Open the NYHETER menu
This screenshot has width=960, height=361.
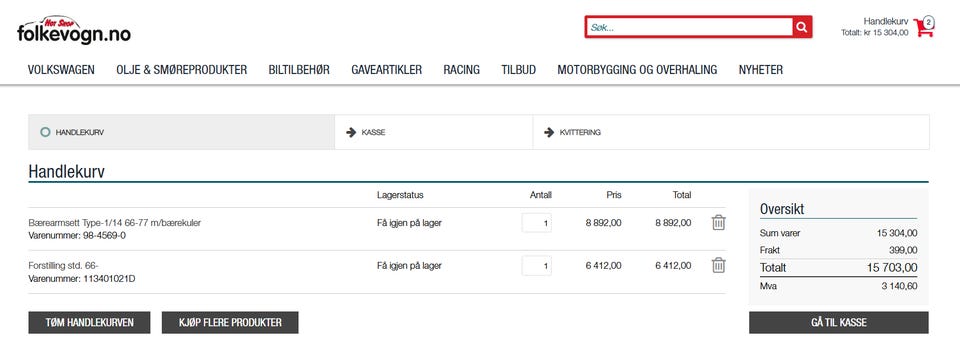(x=761, y=70)
